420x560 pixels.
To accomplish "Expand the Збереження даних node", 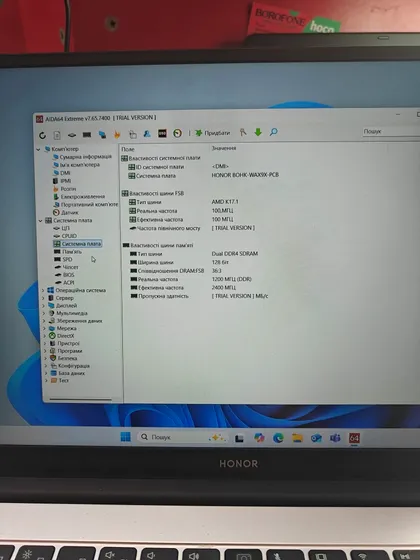I will 44,321.
